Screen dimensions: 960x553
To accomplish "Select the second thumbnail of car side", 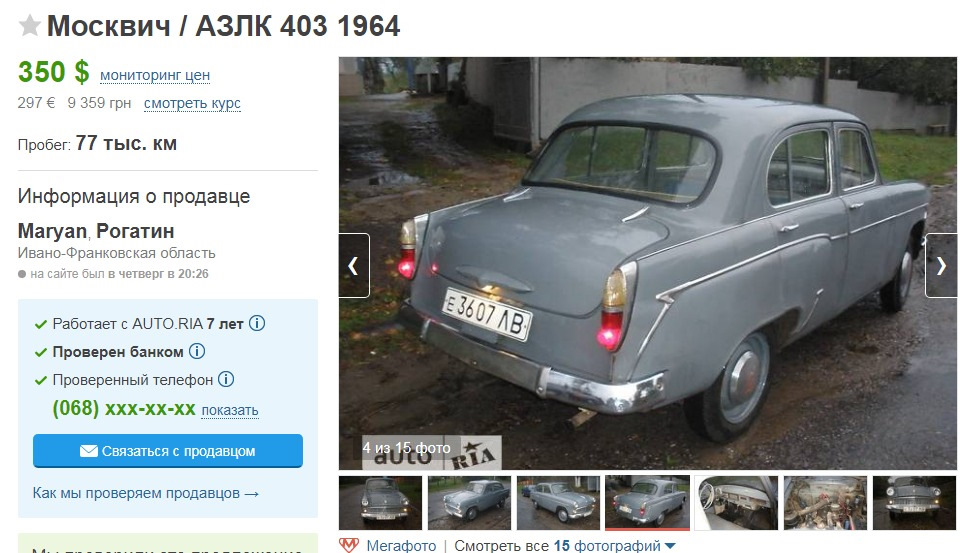I will (x=469, y=503).
